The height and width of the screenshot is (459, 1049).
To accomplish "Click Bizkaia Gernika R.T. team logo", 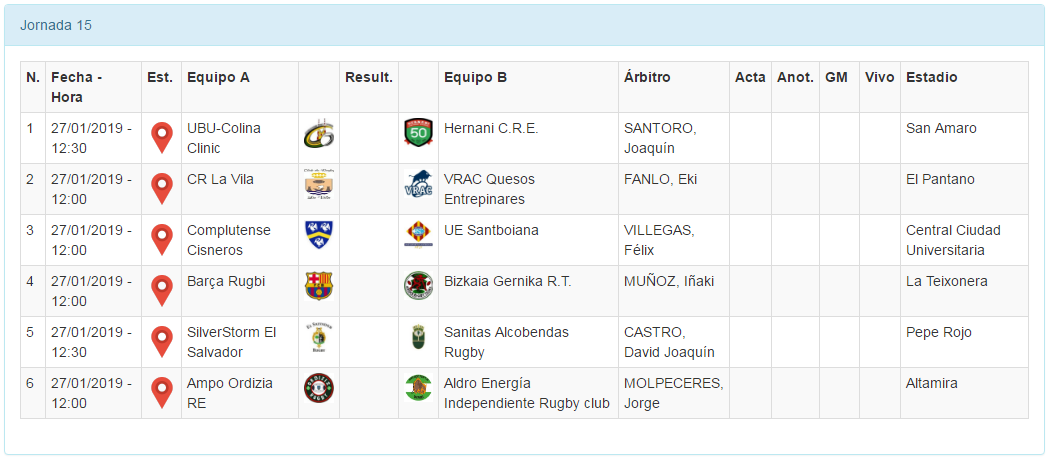I will coord(418,286).
